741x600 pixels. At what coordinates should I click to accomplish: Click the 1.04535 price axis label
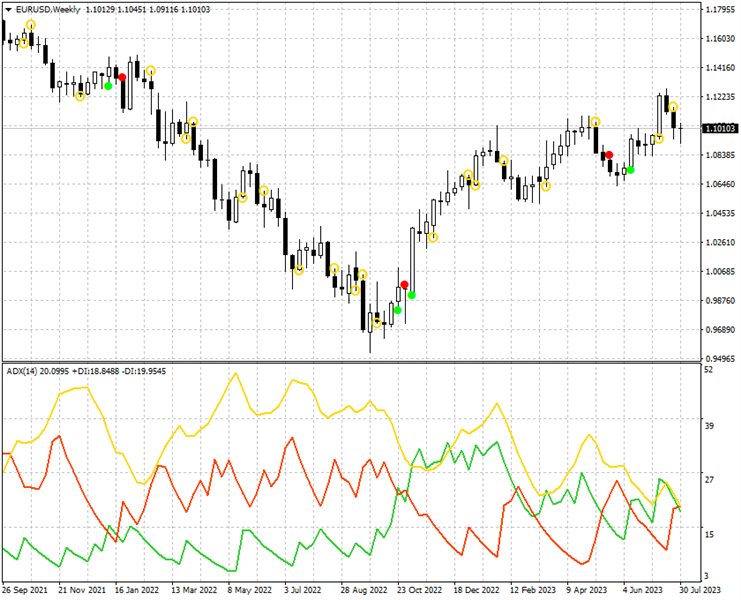[720, 213]
